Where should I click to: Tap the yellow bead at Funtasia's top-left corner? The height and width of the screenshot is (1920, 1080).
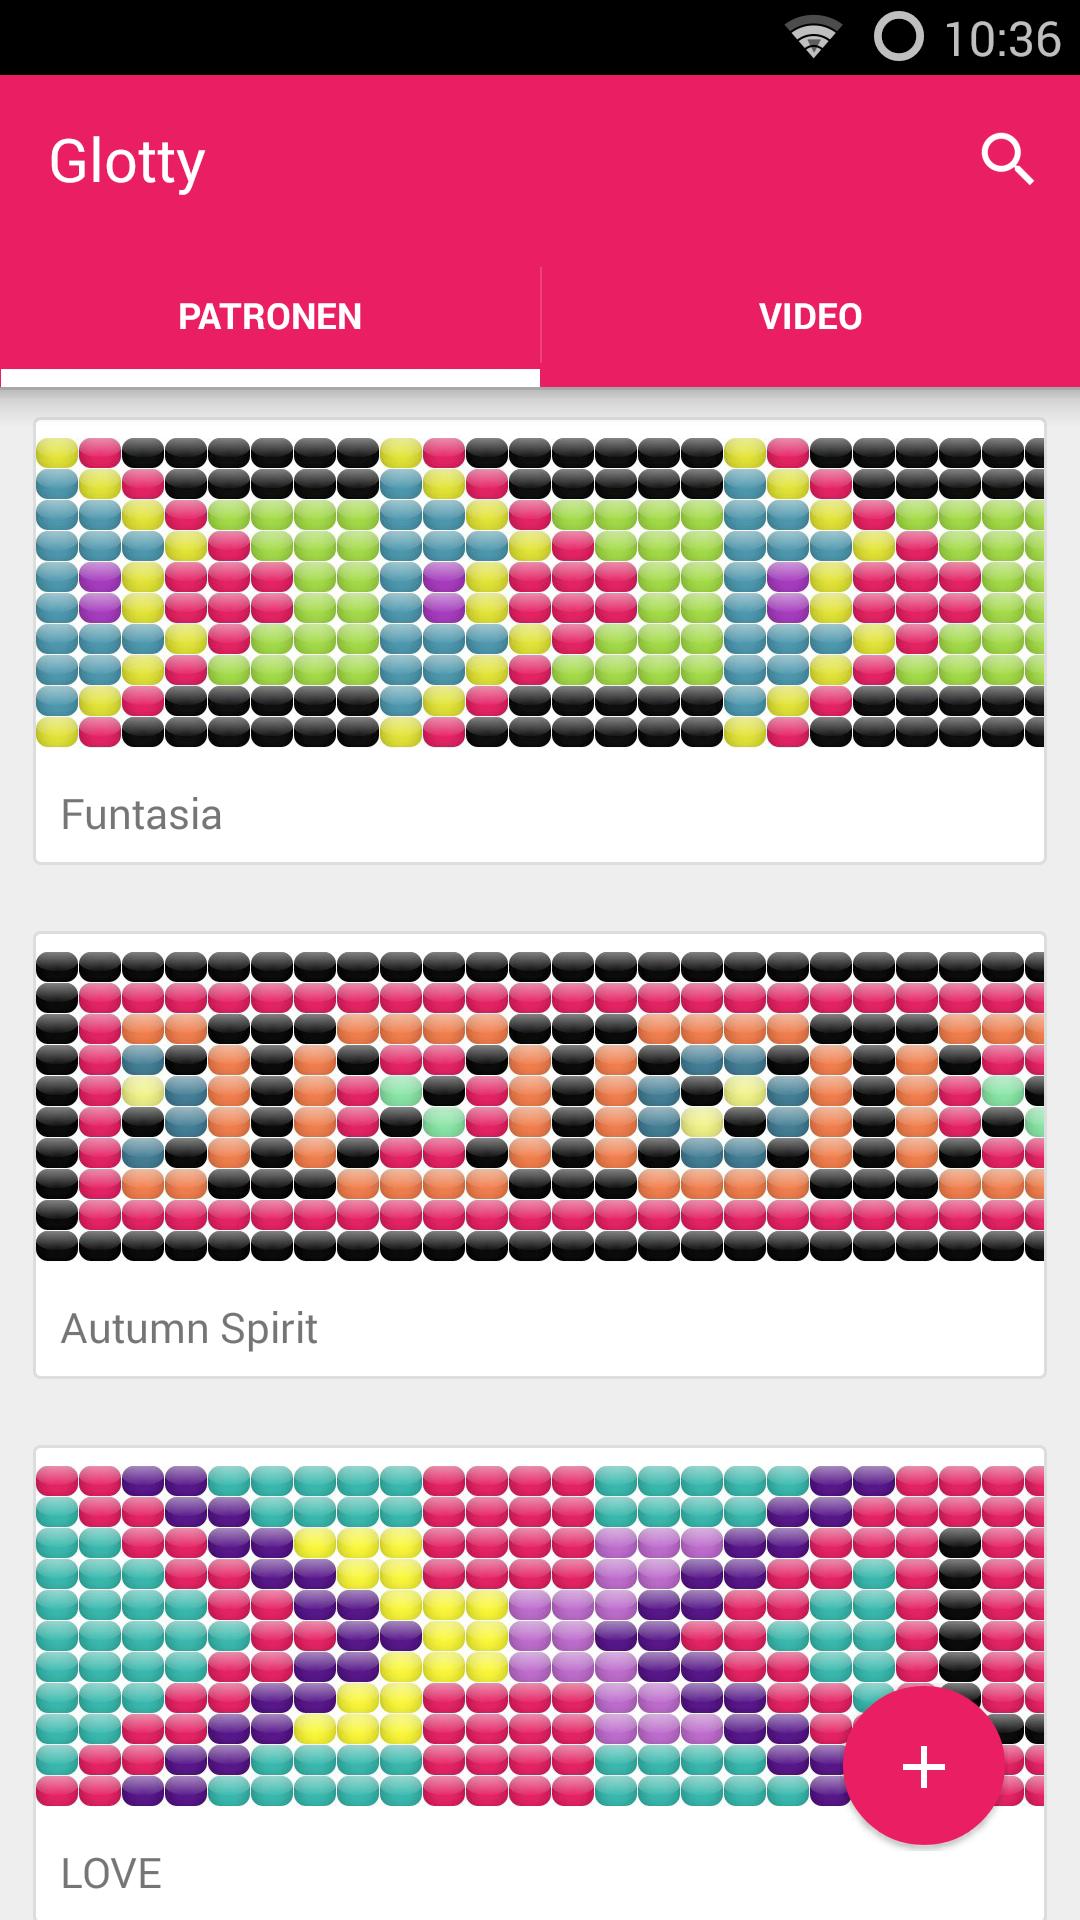pyautogui.click(x=57, y=453)
